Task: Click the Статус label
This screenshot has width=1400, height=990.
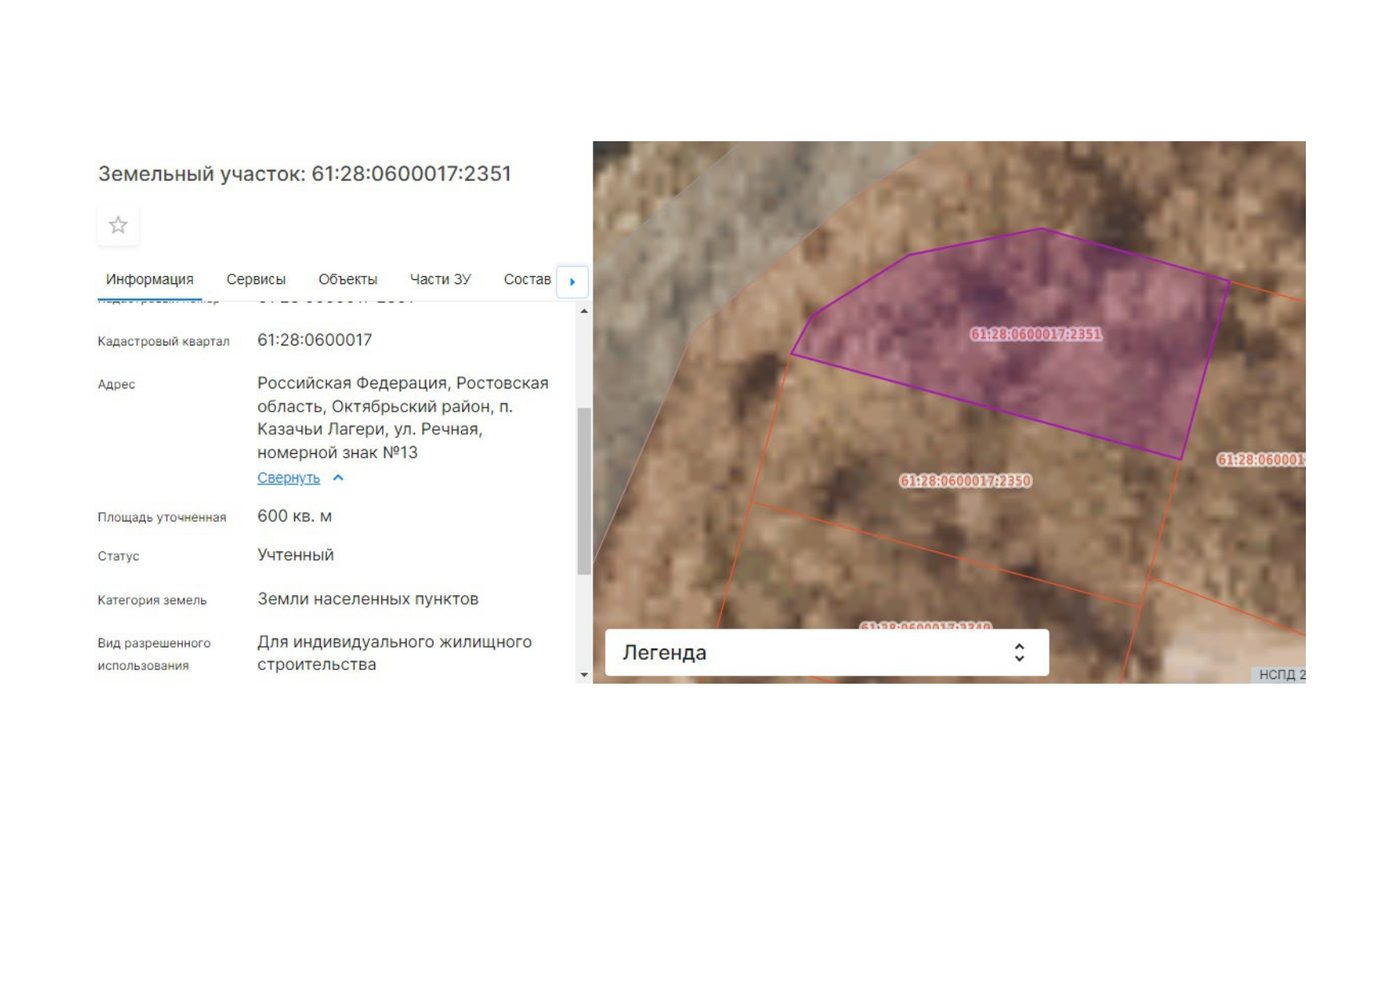Action: pos(118,556)
